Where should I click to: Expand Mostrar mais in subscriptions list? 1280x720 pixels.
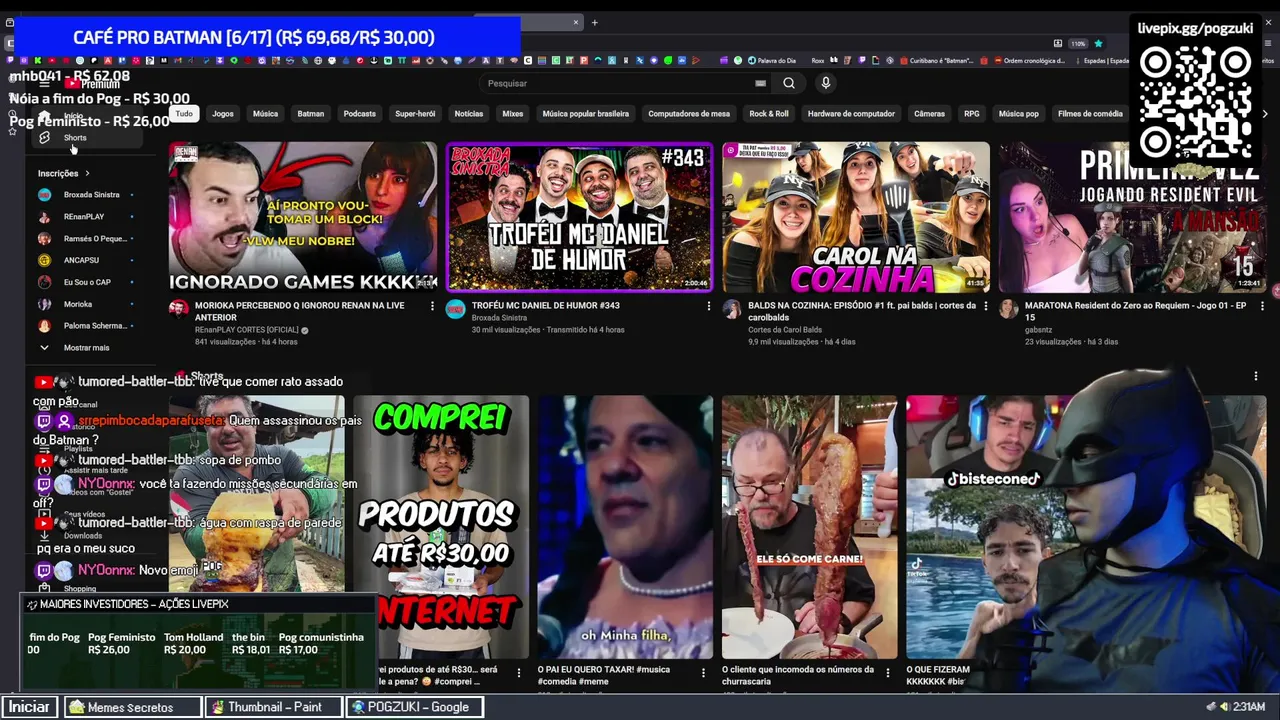(85, 348)
